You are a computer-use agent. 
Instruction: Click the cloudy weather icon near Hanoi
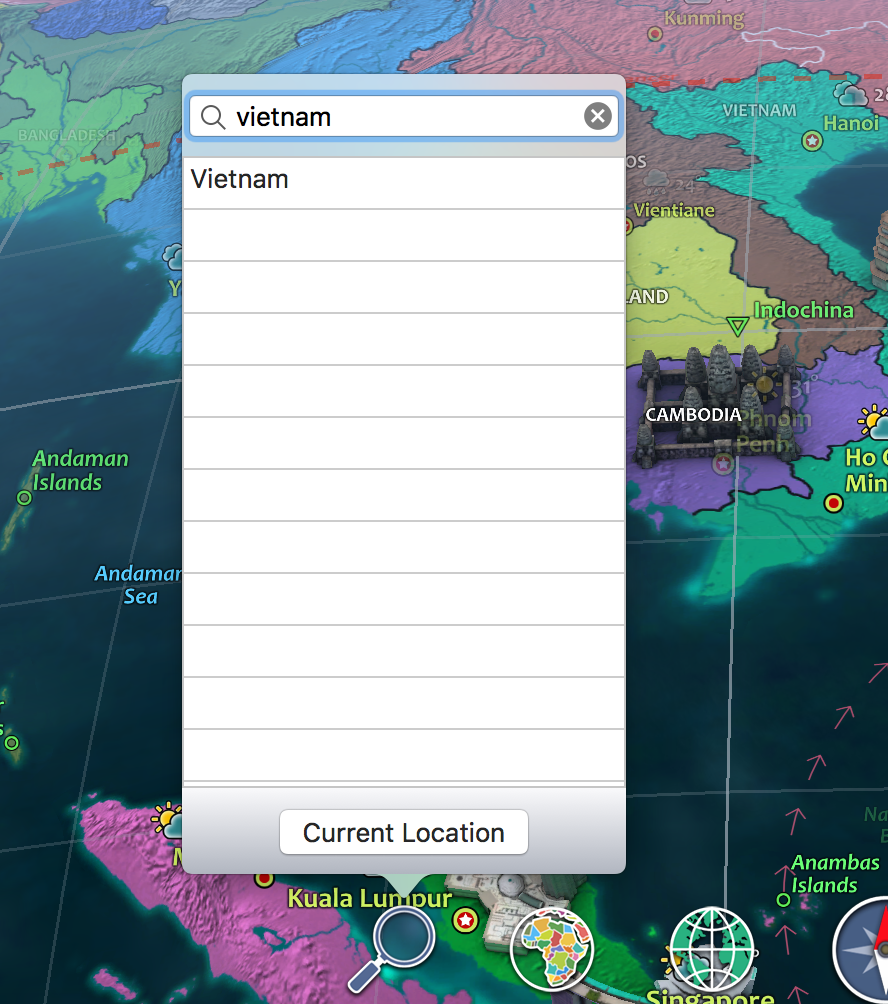click(851, 94)
